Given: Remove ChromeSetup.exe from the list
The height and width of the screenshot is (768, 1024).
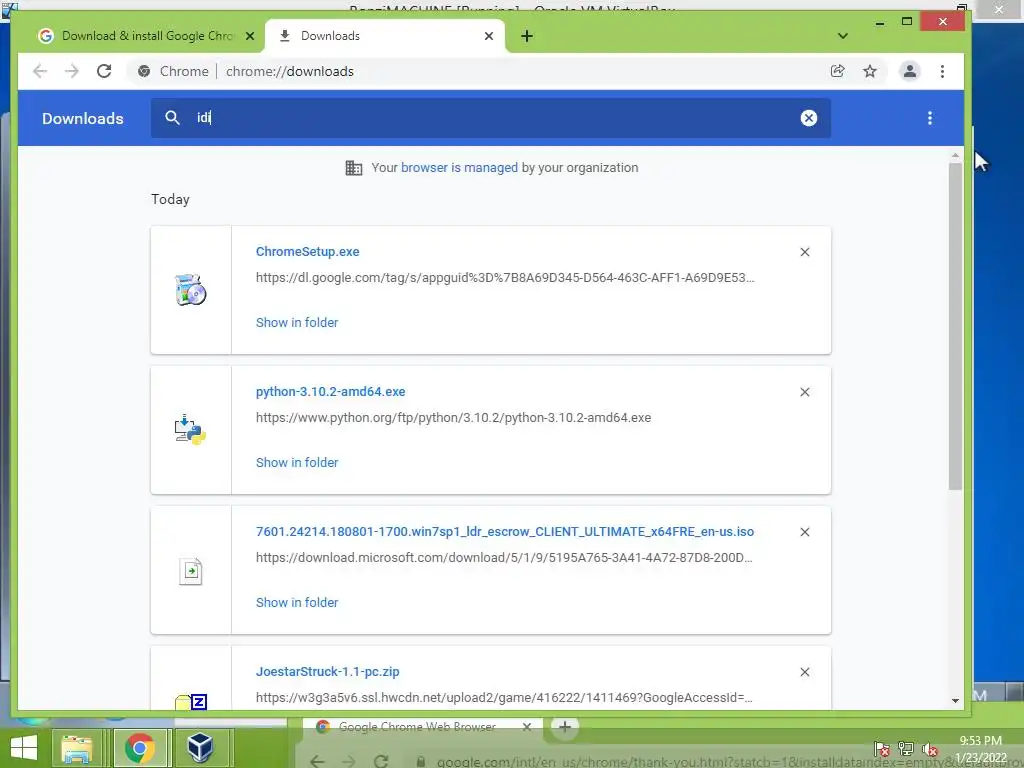Looking at the screenshot, I should click(805, 252).
